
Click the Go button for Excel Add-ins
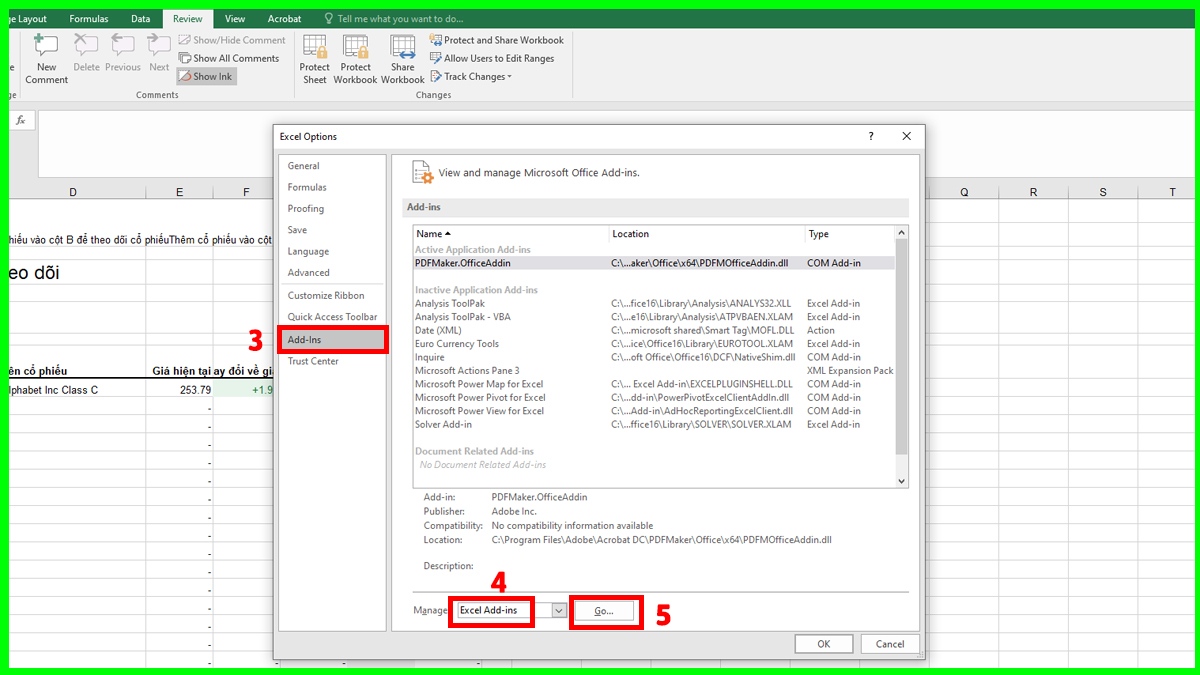pos(605,611)
